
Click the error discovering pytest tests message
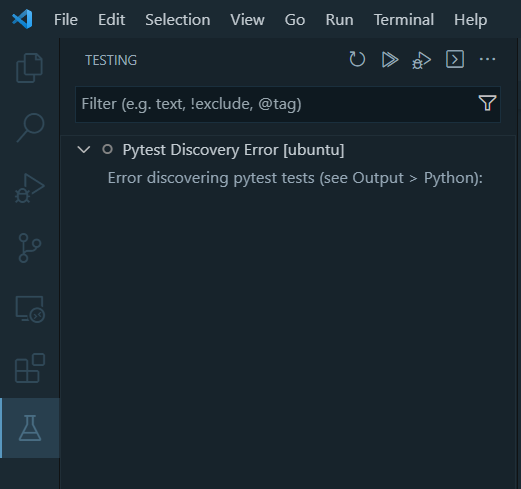[295, 178]
